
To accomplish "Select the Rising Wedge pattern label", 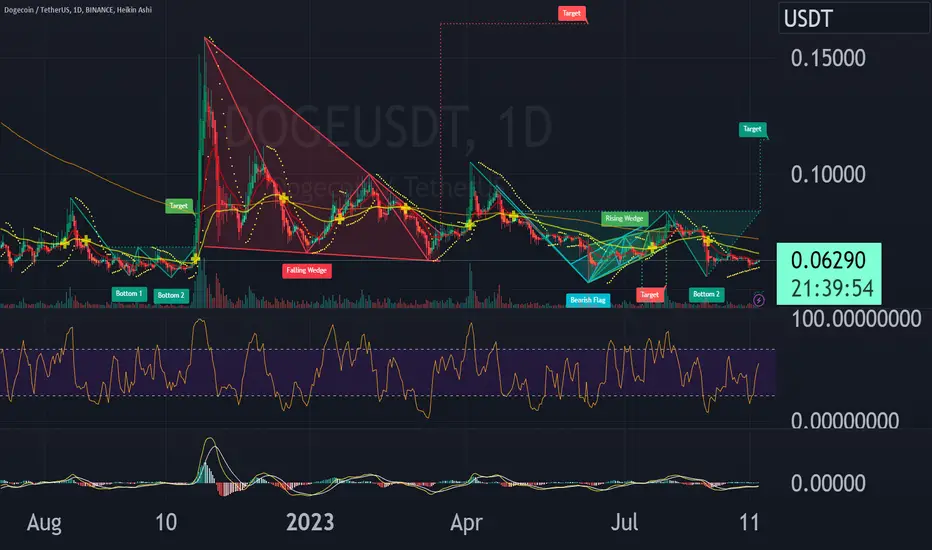I will pos(624,219).
